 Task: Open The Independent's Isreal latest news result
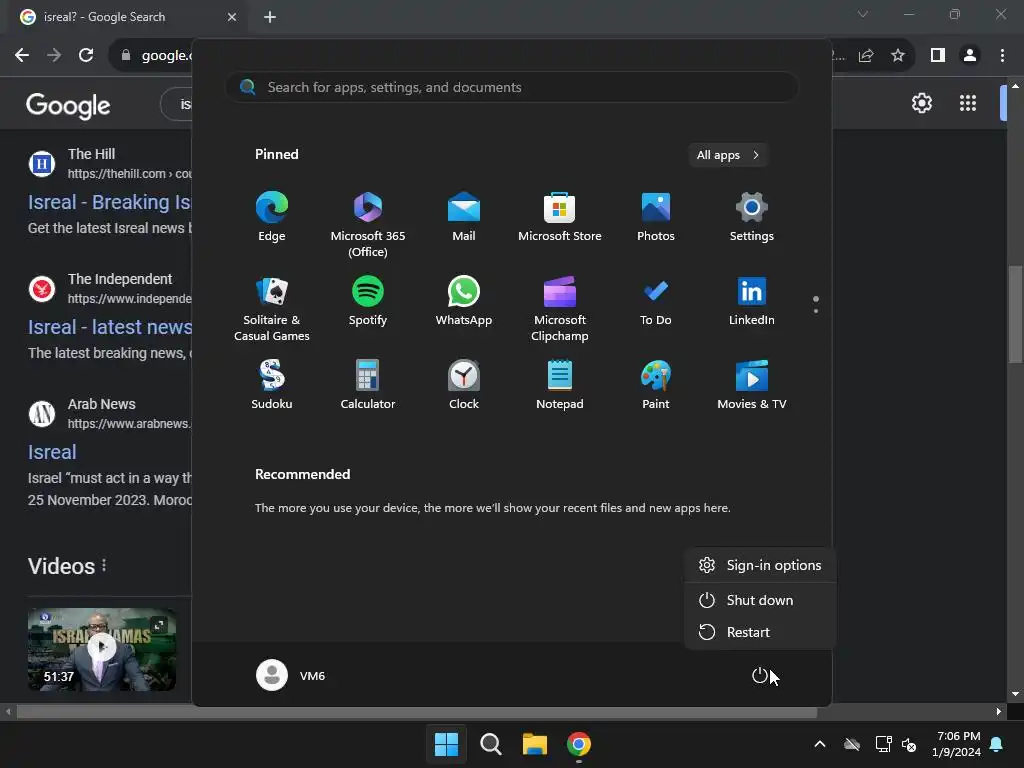pos(110,327)
